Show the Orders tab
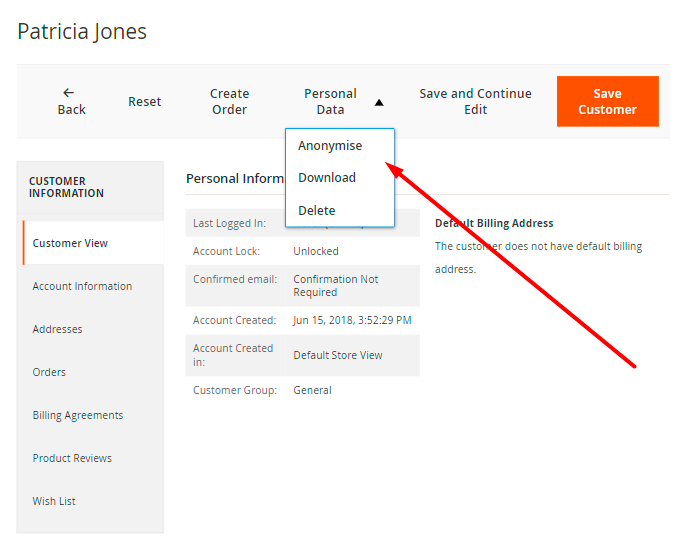This screenshot has height=547, width=684. pyautogui.click(x=49, y=372)
